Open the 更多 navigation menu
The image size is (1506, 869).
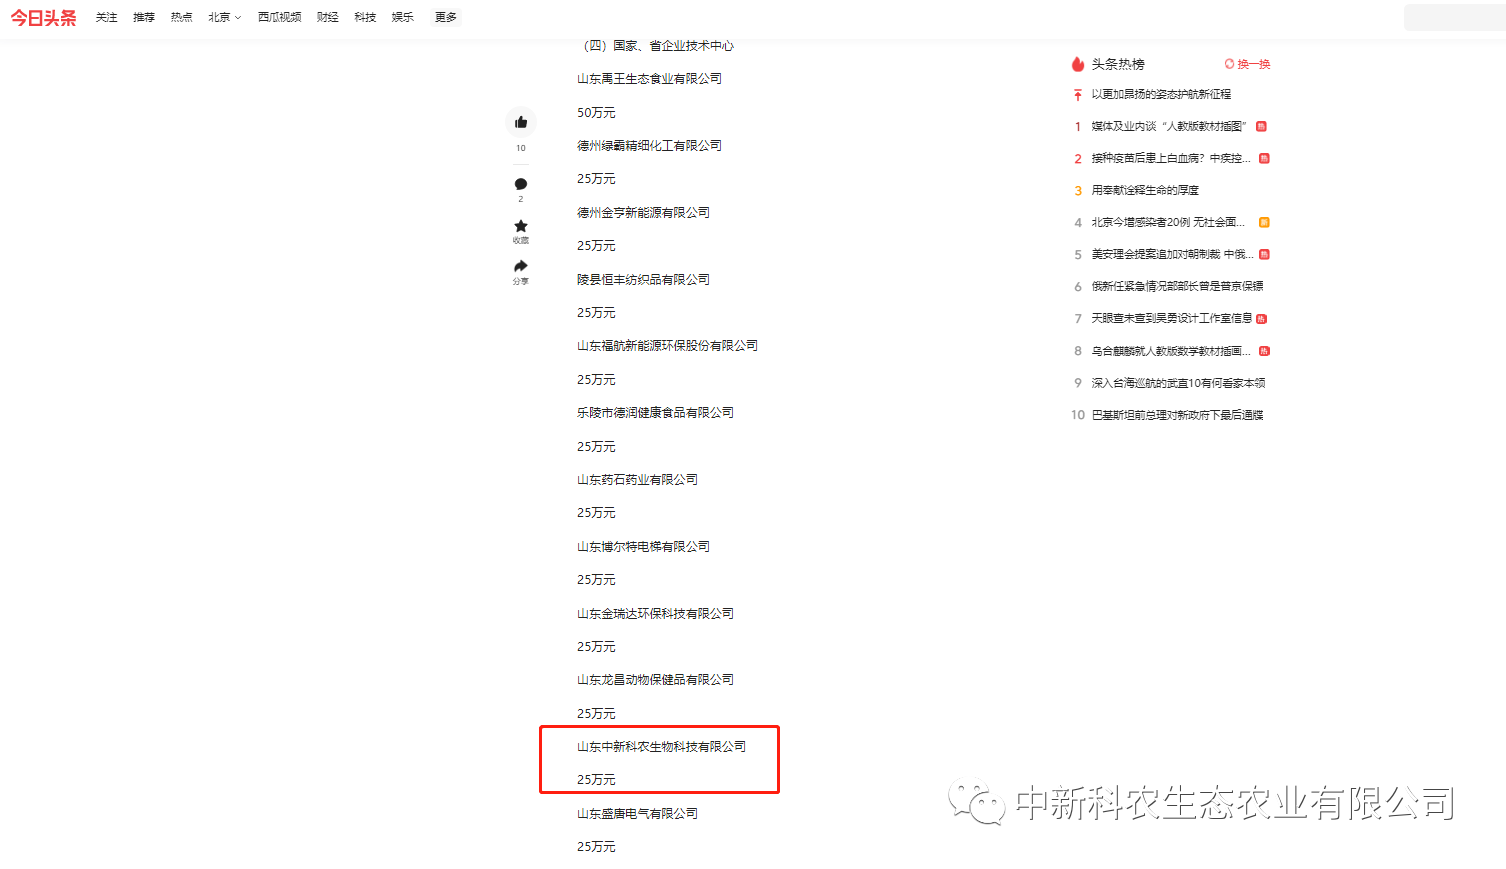click(445, 17)
